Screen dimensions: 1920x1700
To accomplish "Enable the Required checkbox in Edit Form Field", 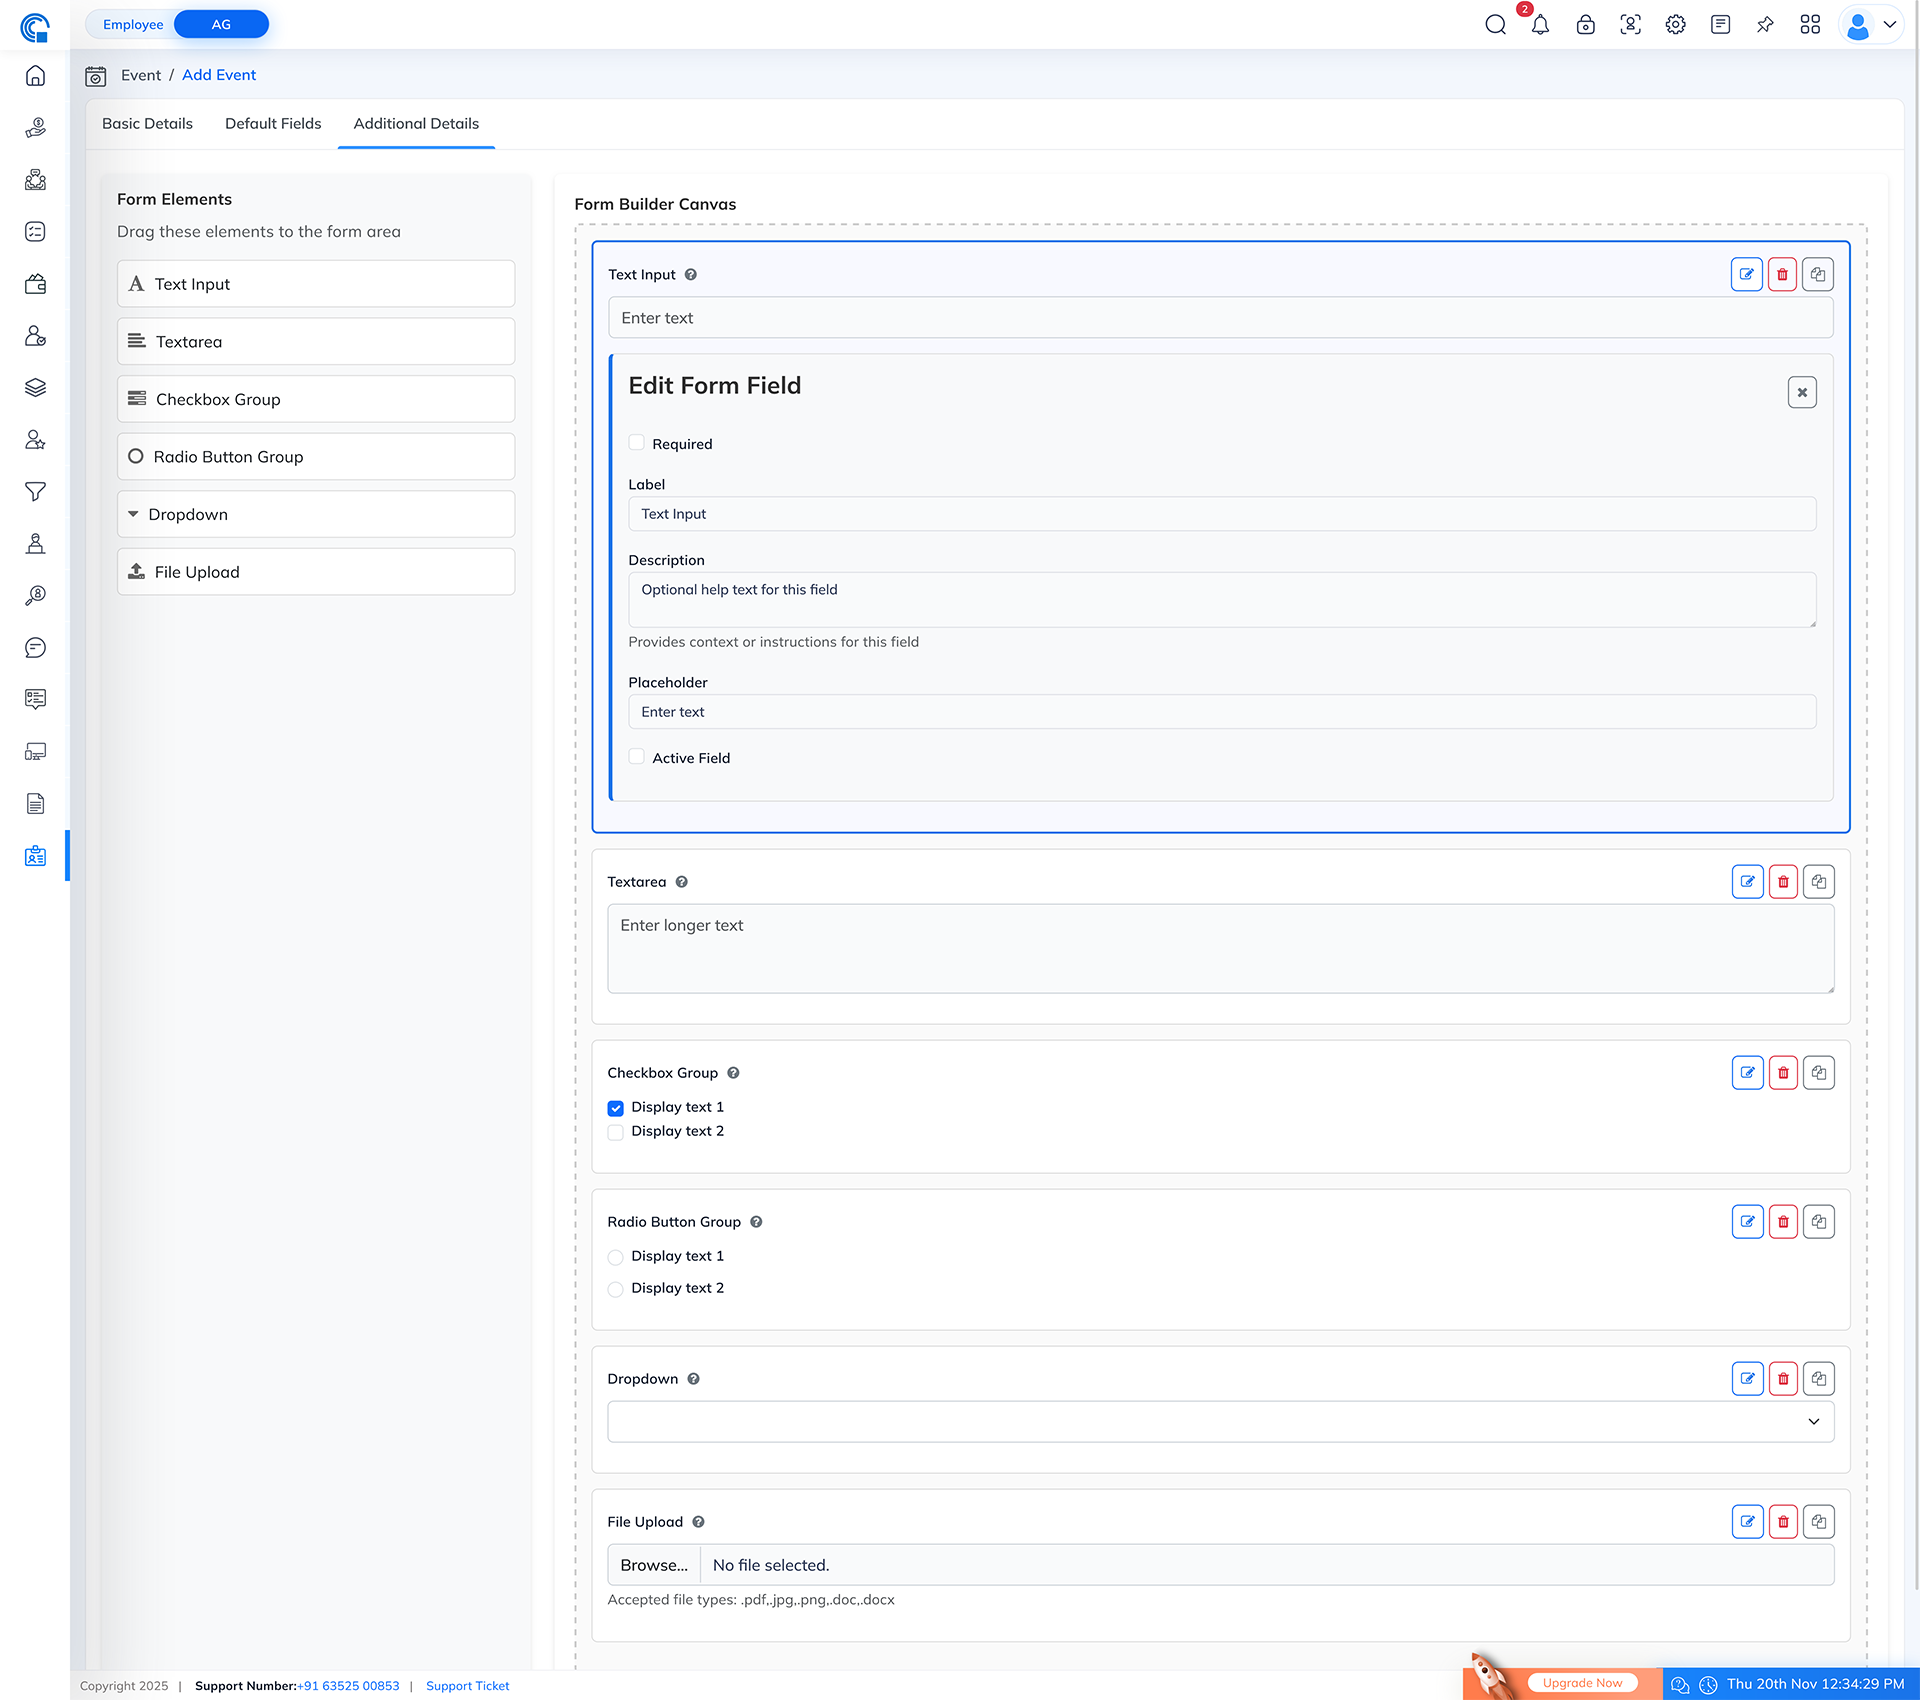I will pyautogui.click(x=637, y=442).
